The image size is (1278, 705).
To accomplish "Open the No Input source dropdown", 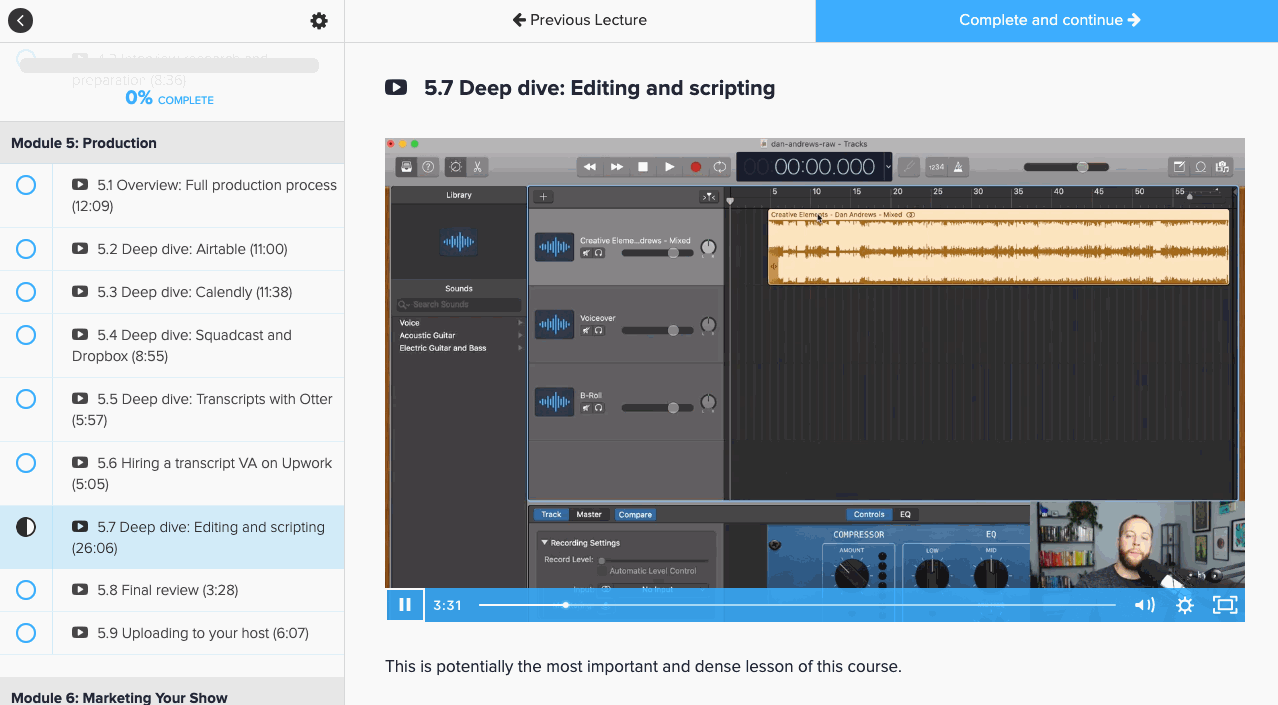I will (656, 589).
